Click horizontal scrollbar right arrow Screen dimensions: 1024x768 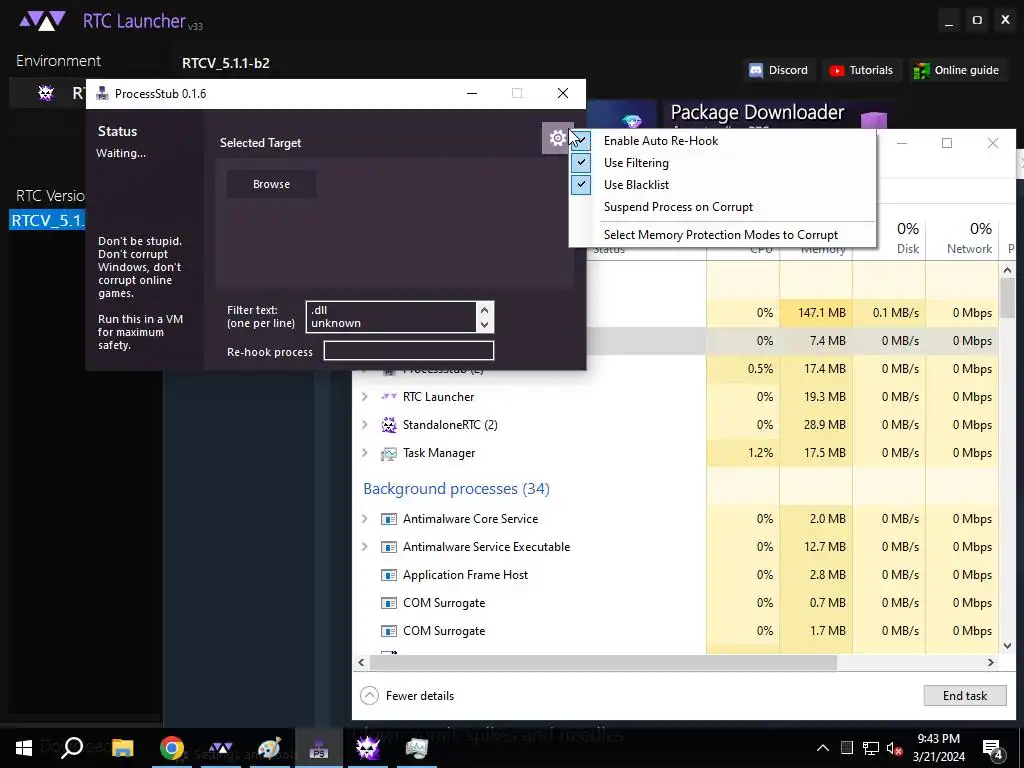pyautogui.click(x=991, y=662)
